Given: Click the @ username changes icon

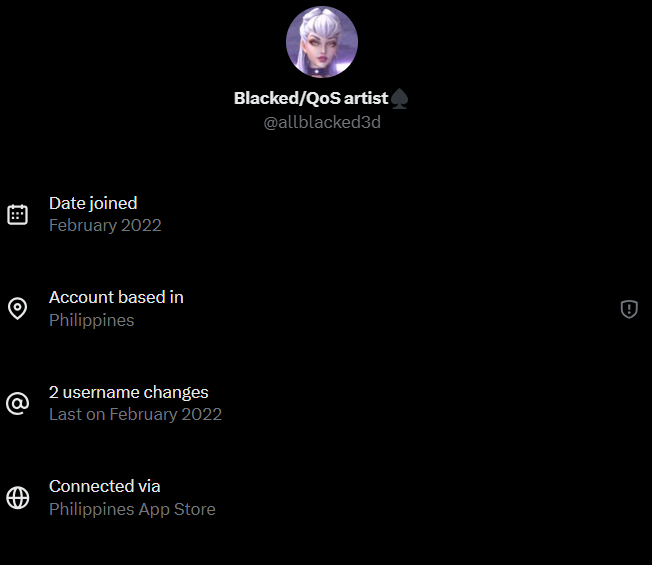Looking at the screenshot, I should (x=17, y=403).
